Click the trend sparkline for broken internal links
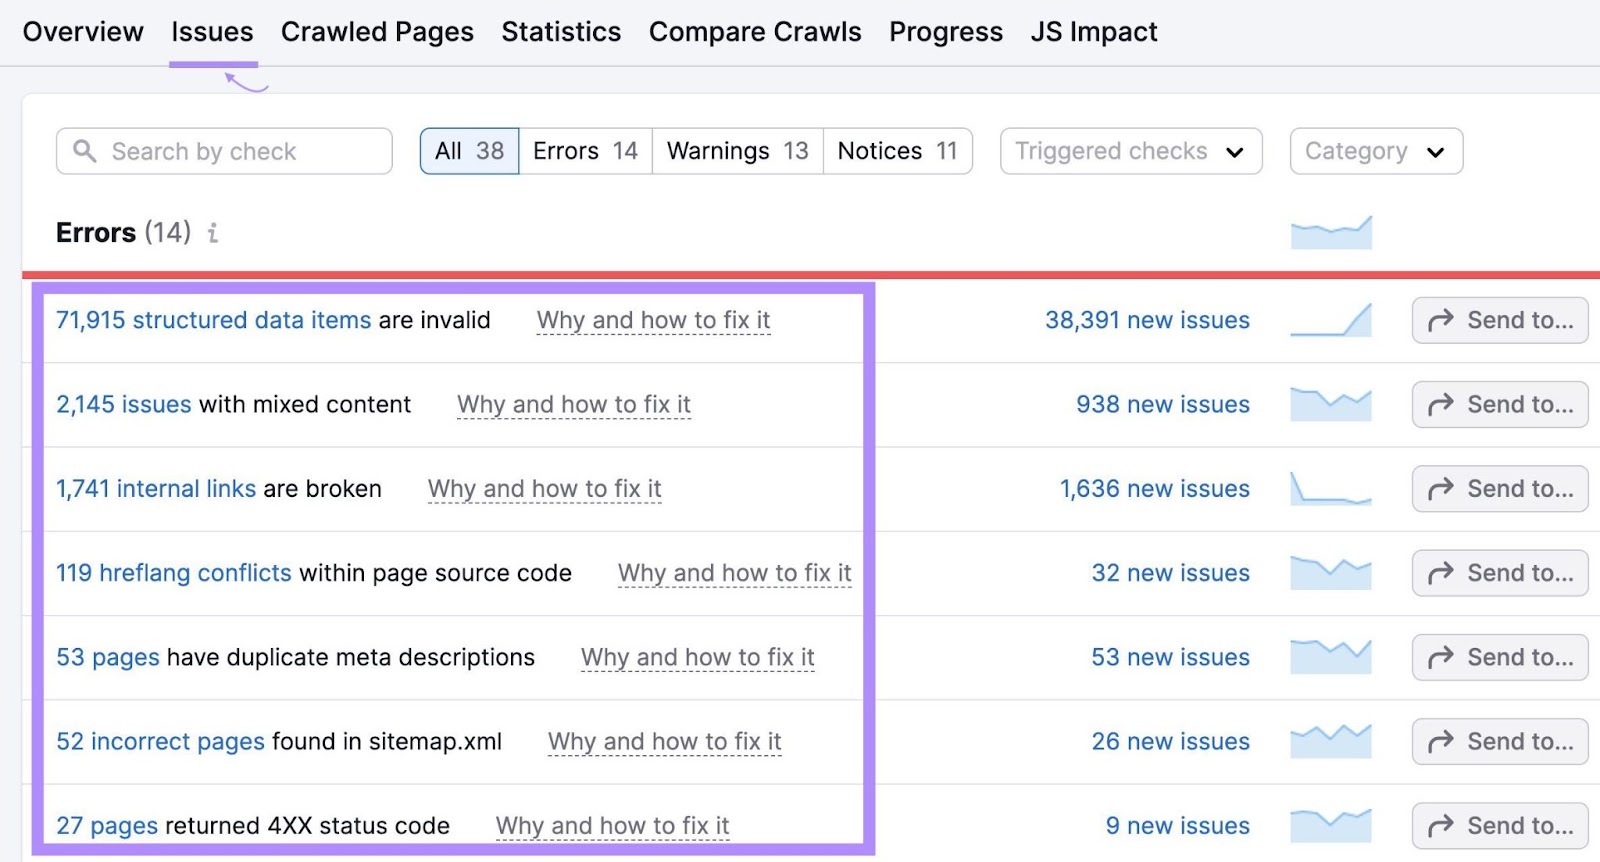This screenshot has width=1600, height=862. pyautogui.click(x=1330, y=489)
